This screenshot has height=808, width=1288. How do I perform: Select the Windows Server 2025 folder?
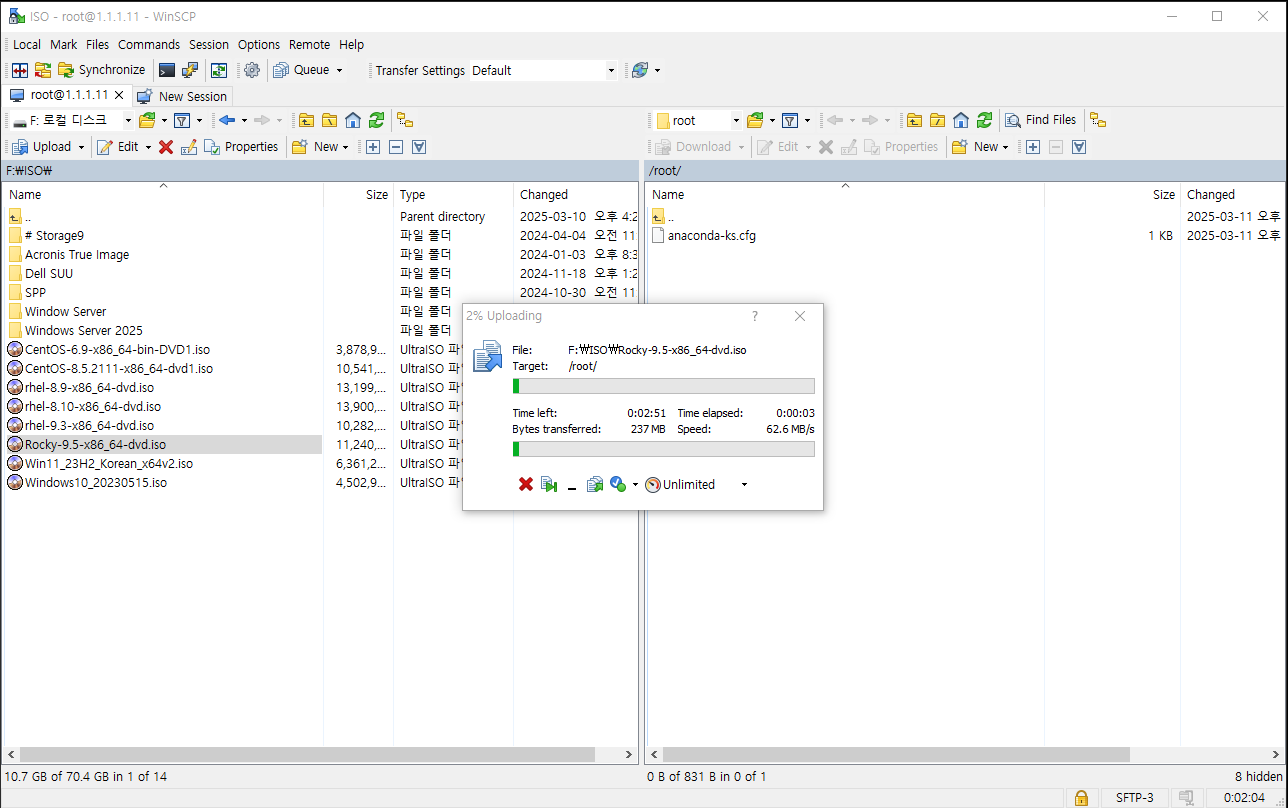coord(84,330)
